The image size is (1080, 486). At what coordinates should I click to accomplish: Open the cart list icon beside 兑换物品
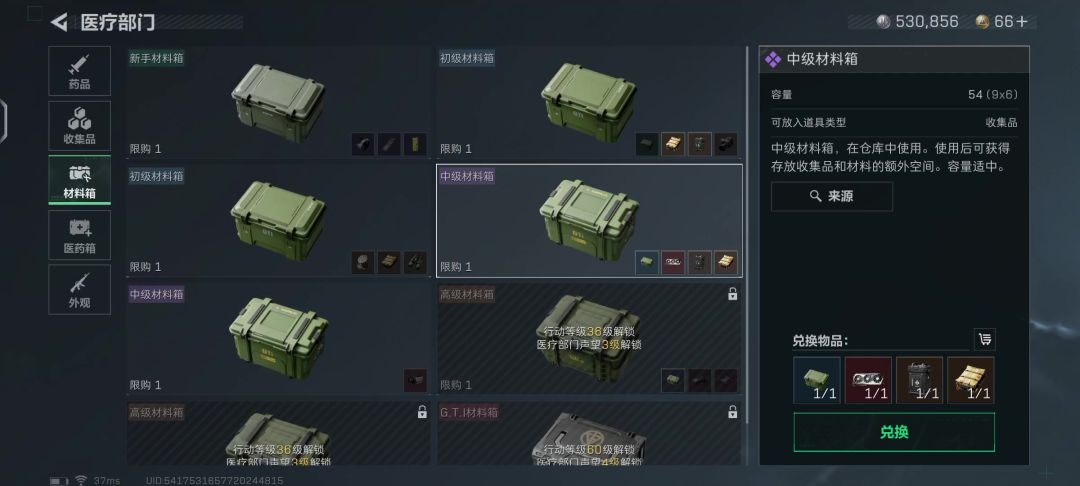coord(984,339)
